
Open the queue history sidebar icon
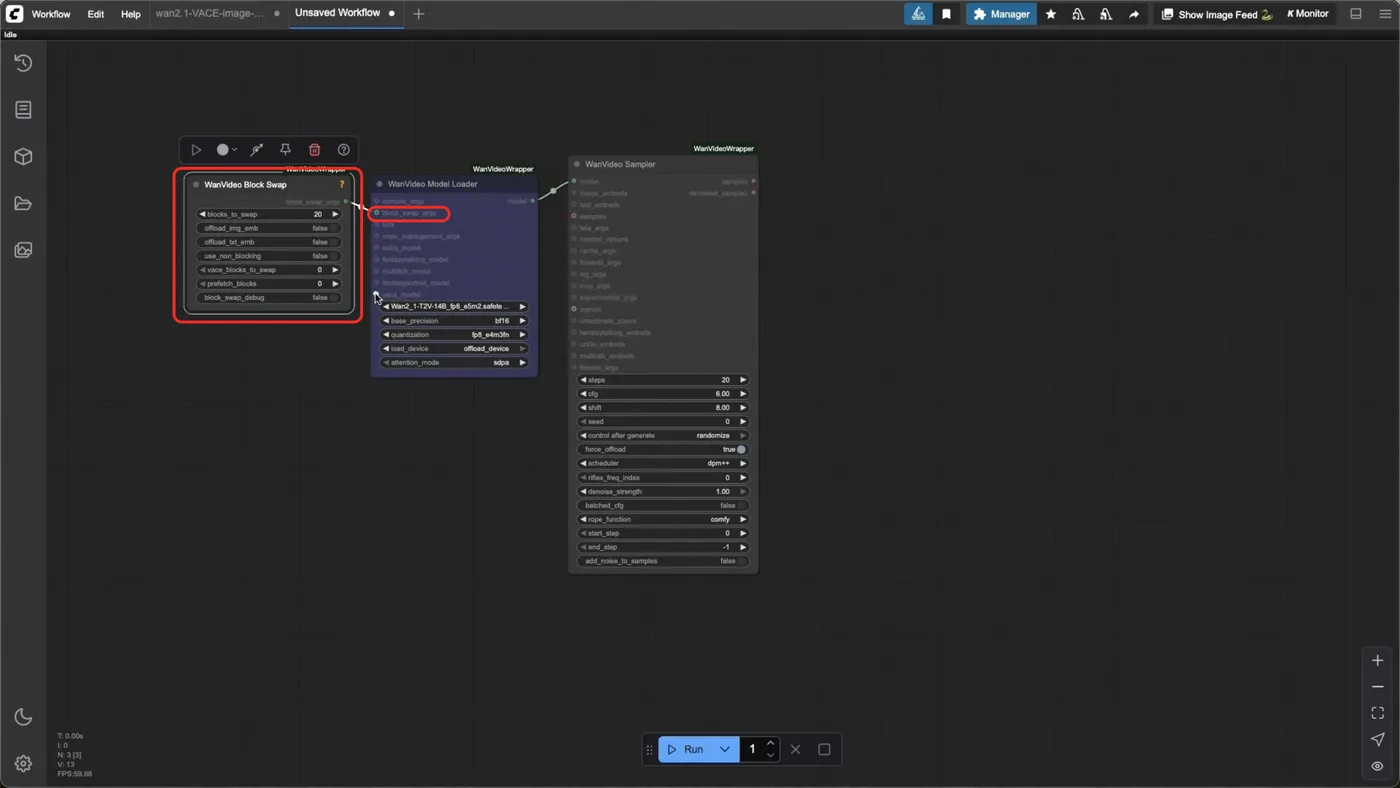(23, 63)
